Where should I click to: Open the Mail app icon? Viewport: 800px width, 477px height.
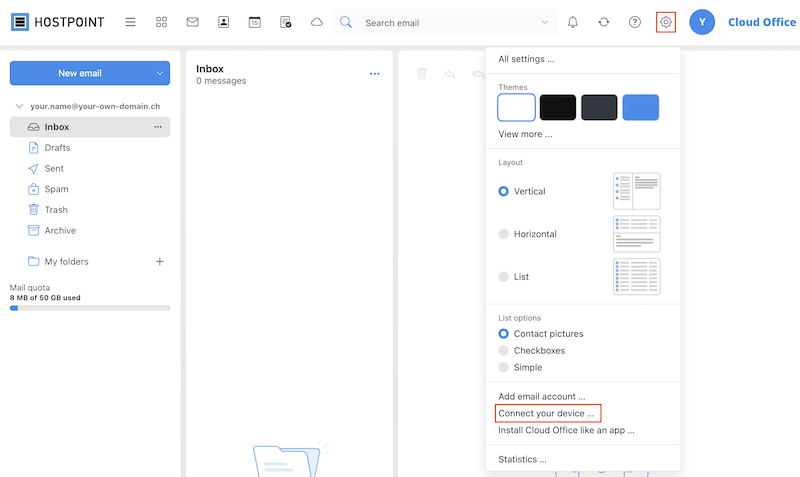tap(192, 22)
